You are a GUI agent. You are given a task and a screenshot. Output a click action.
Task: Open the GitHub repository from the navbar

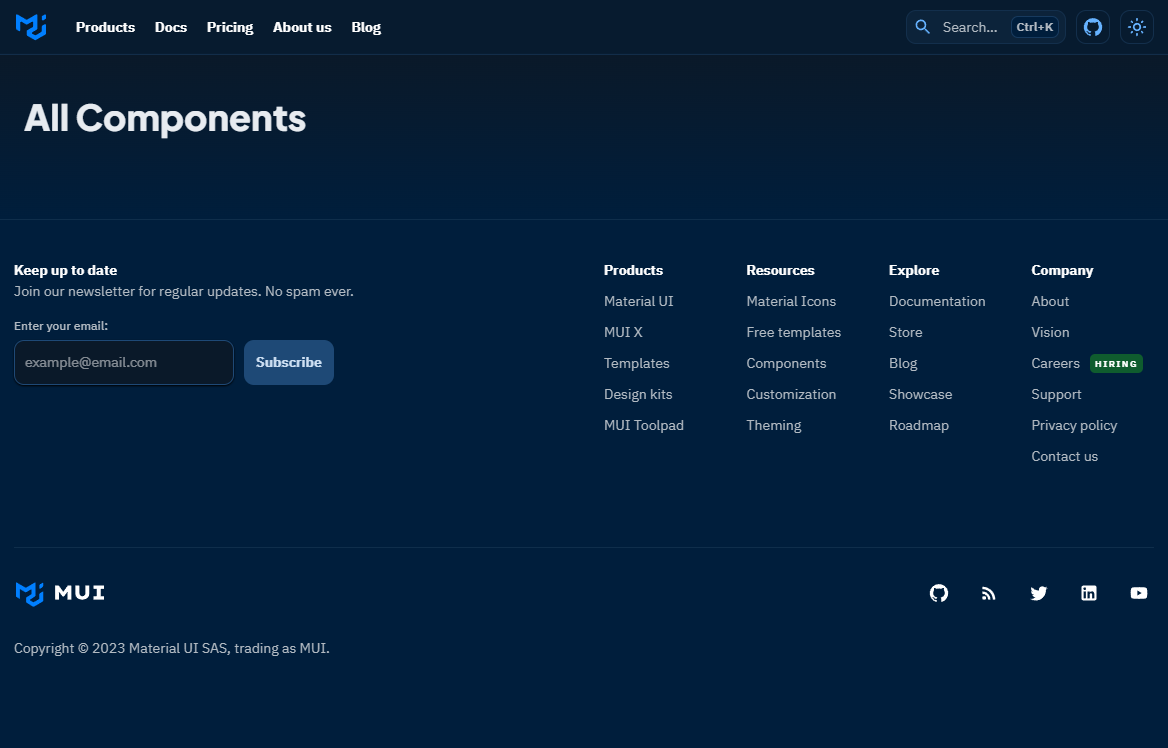pos(1092,27)
